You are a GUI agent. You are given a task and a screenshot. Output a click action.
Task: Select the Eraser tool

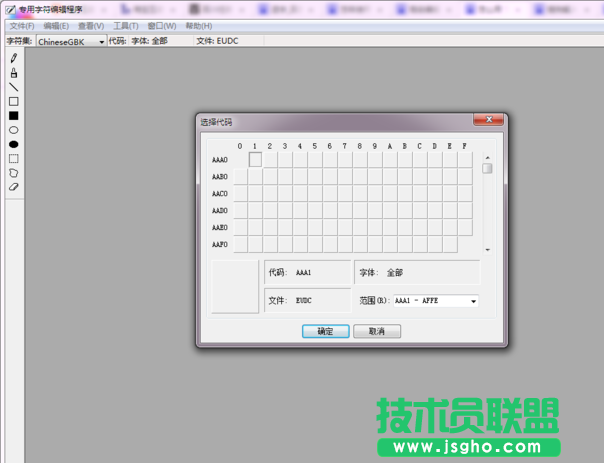(x=14, y=187)
